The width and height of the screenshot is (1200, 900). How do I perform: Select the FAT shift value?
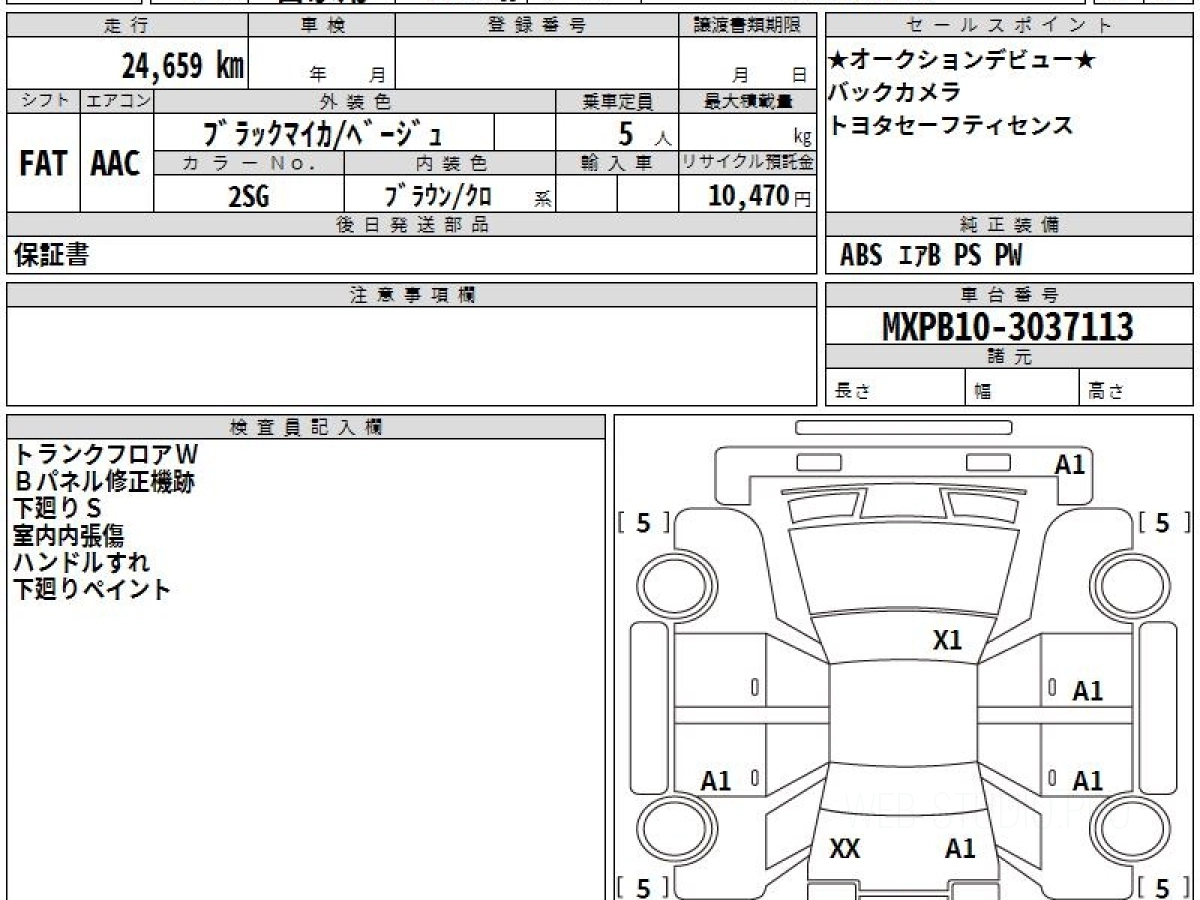[x=43, y=164]
